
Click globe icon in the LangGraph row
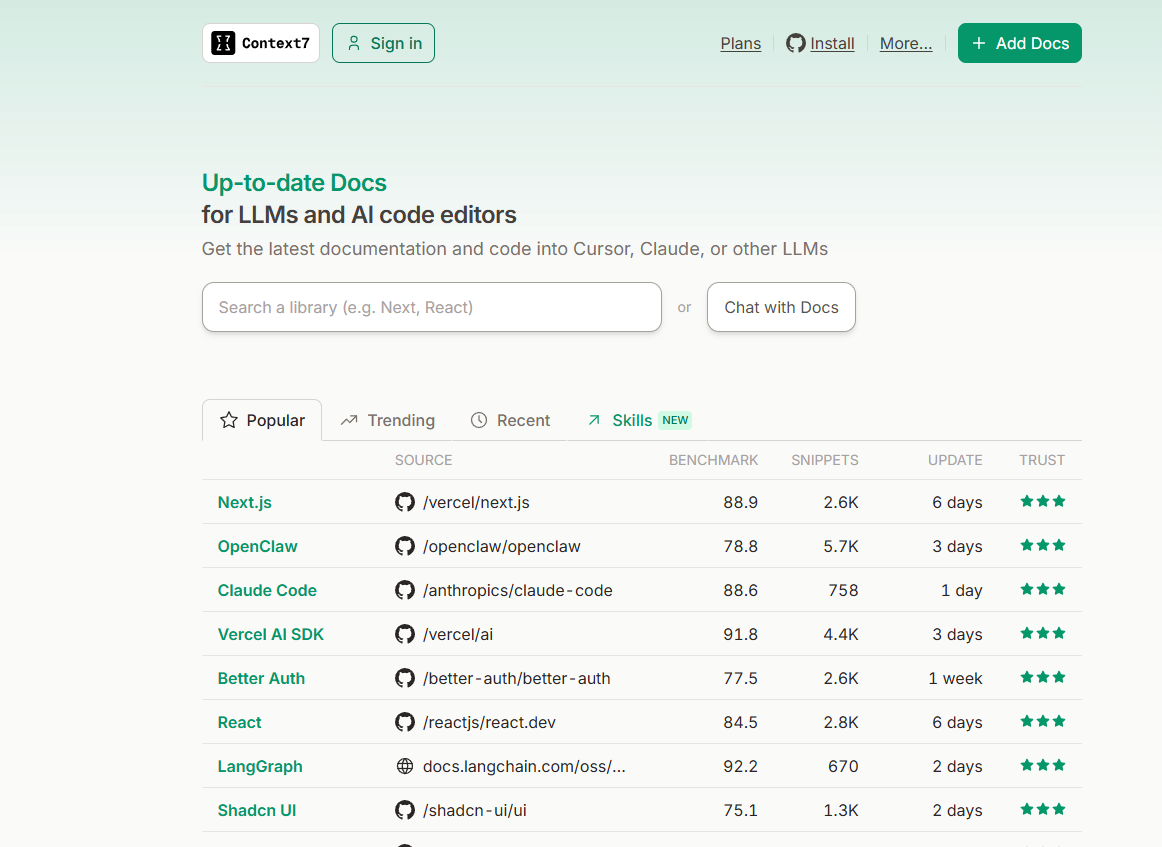pos(405,766)
